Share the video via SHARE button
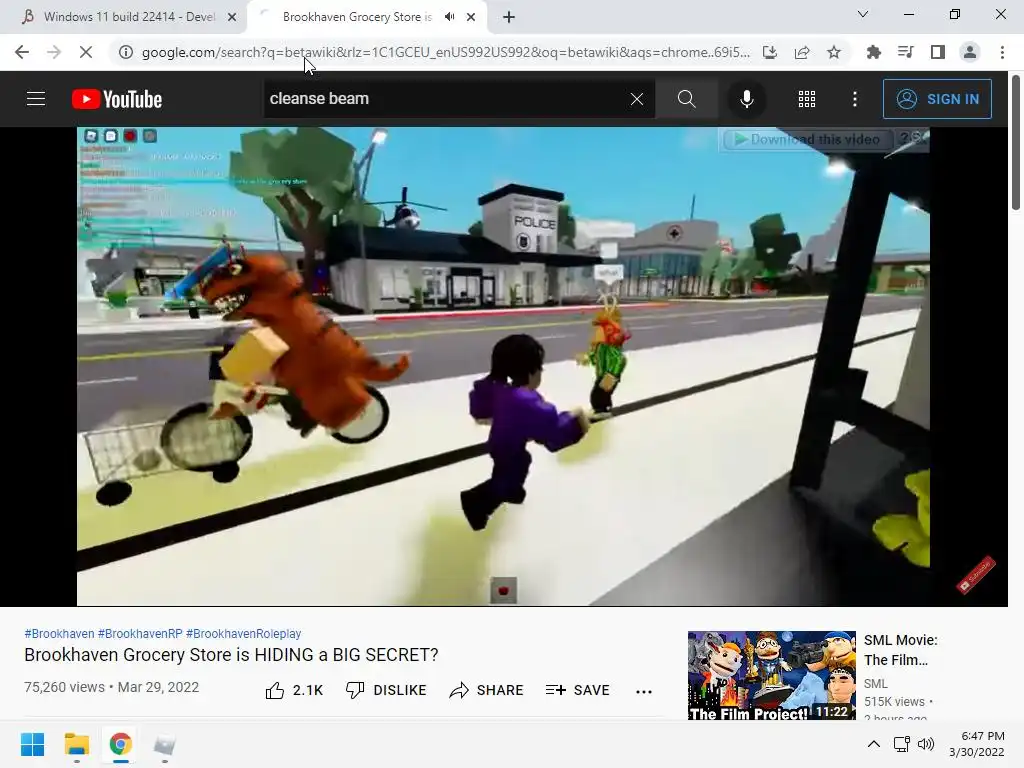The width and height of the screenshot is (1024, 768). click(487, 690)
